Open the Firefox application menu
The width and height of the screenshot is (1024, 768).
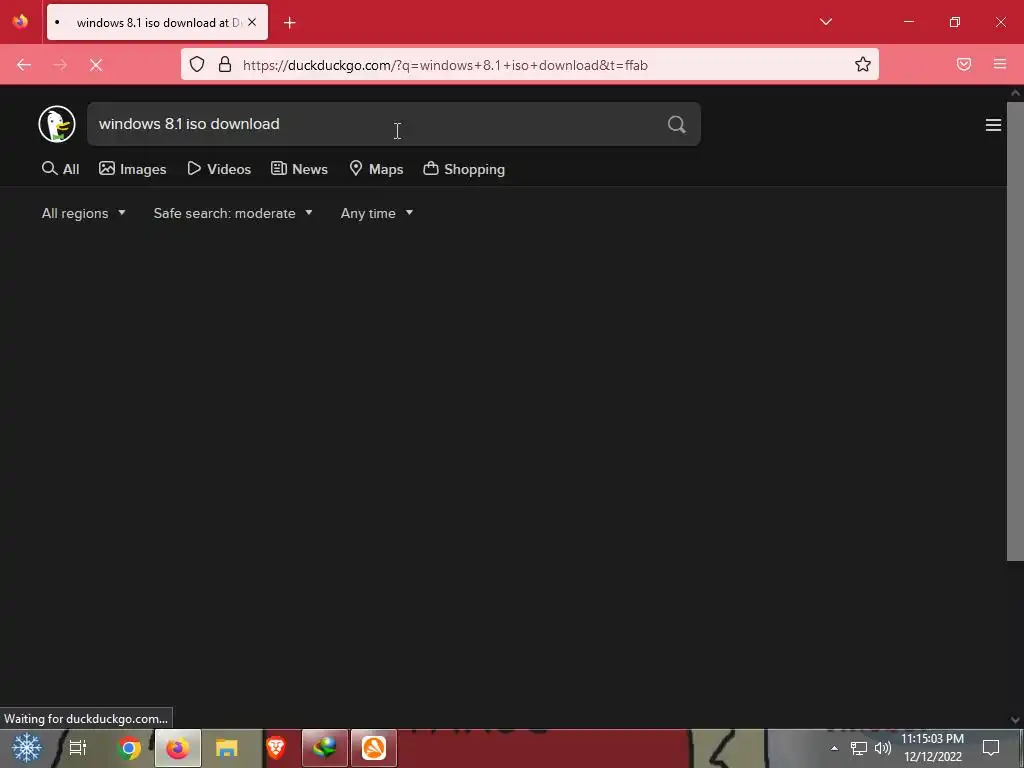click(x=1000, y=64)
